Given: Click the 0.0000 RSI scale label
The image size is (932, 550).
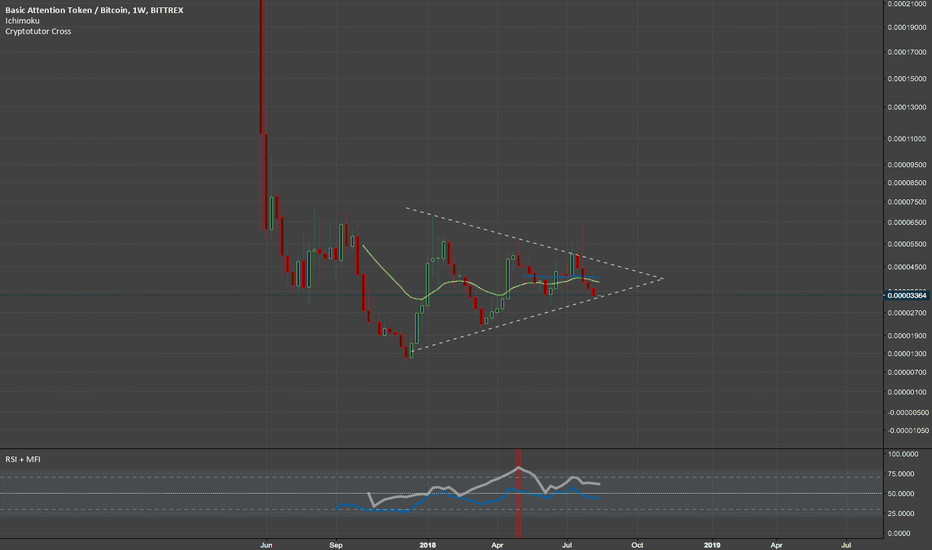Looking at the screenshot, I should pos(900,533).
